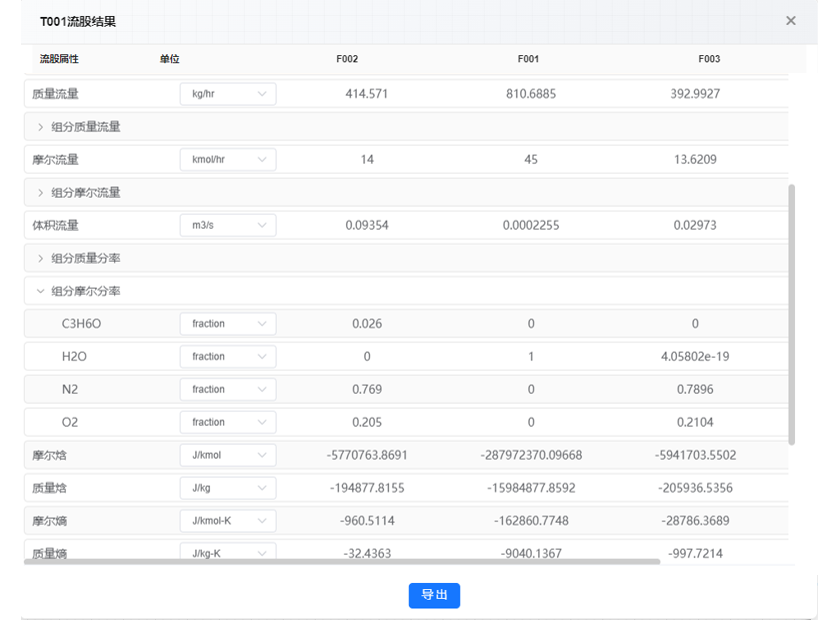
Task: Click the horizontal scrollbar at table bottom
Action: click(x=342, y=562)
